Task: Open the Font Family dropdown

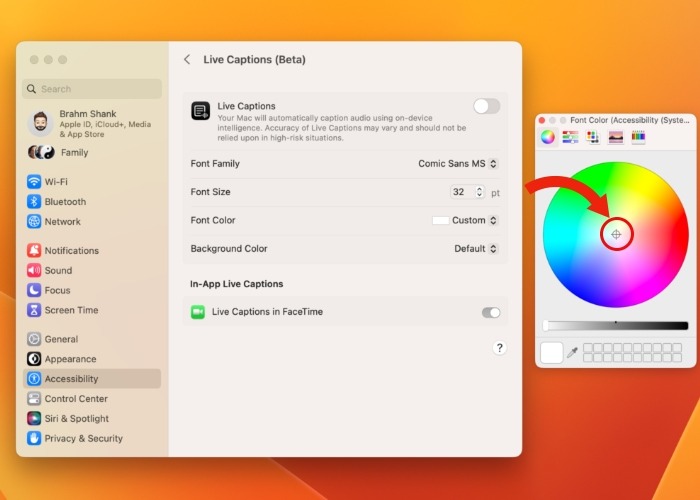Action: tap(458, 163)
